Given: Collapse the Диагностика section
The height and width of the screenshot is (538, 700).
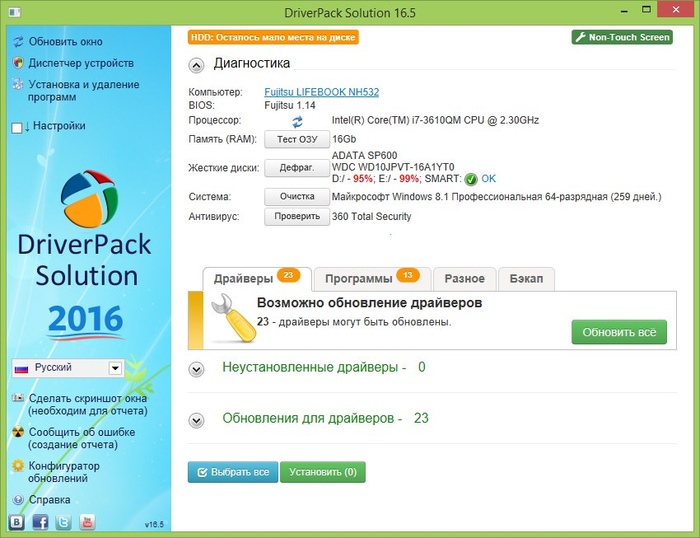Looking at the screenshot, I should 197,64.
